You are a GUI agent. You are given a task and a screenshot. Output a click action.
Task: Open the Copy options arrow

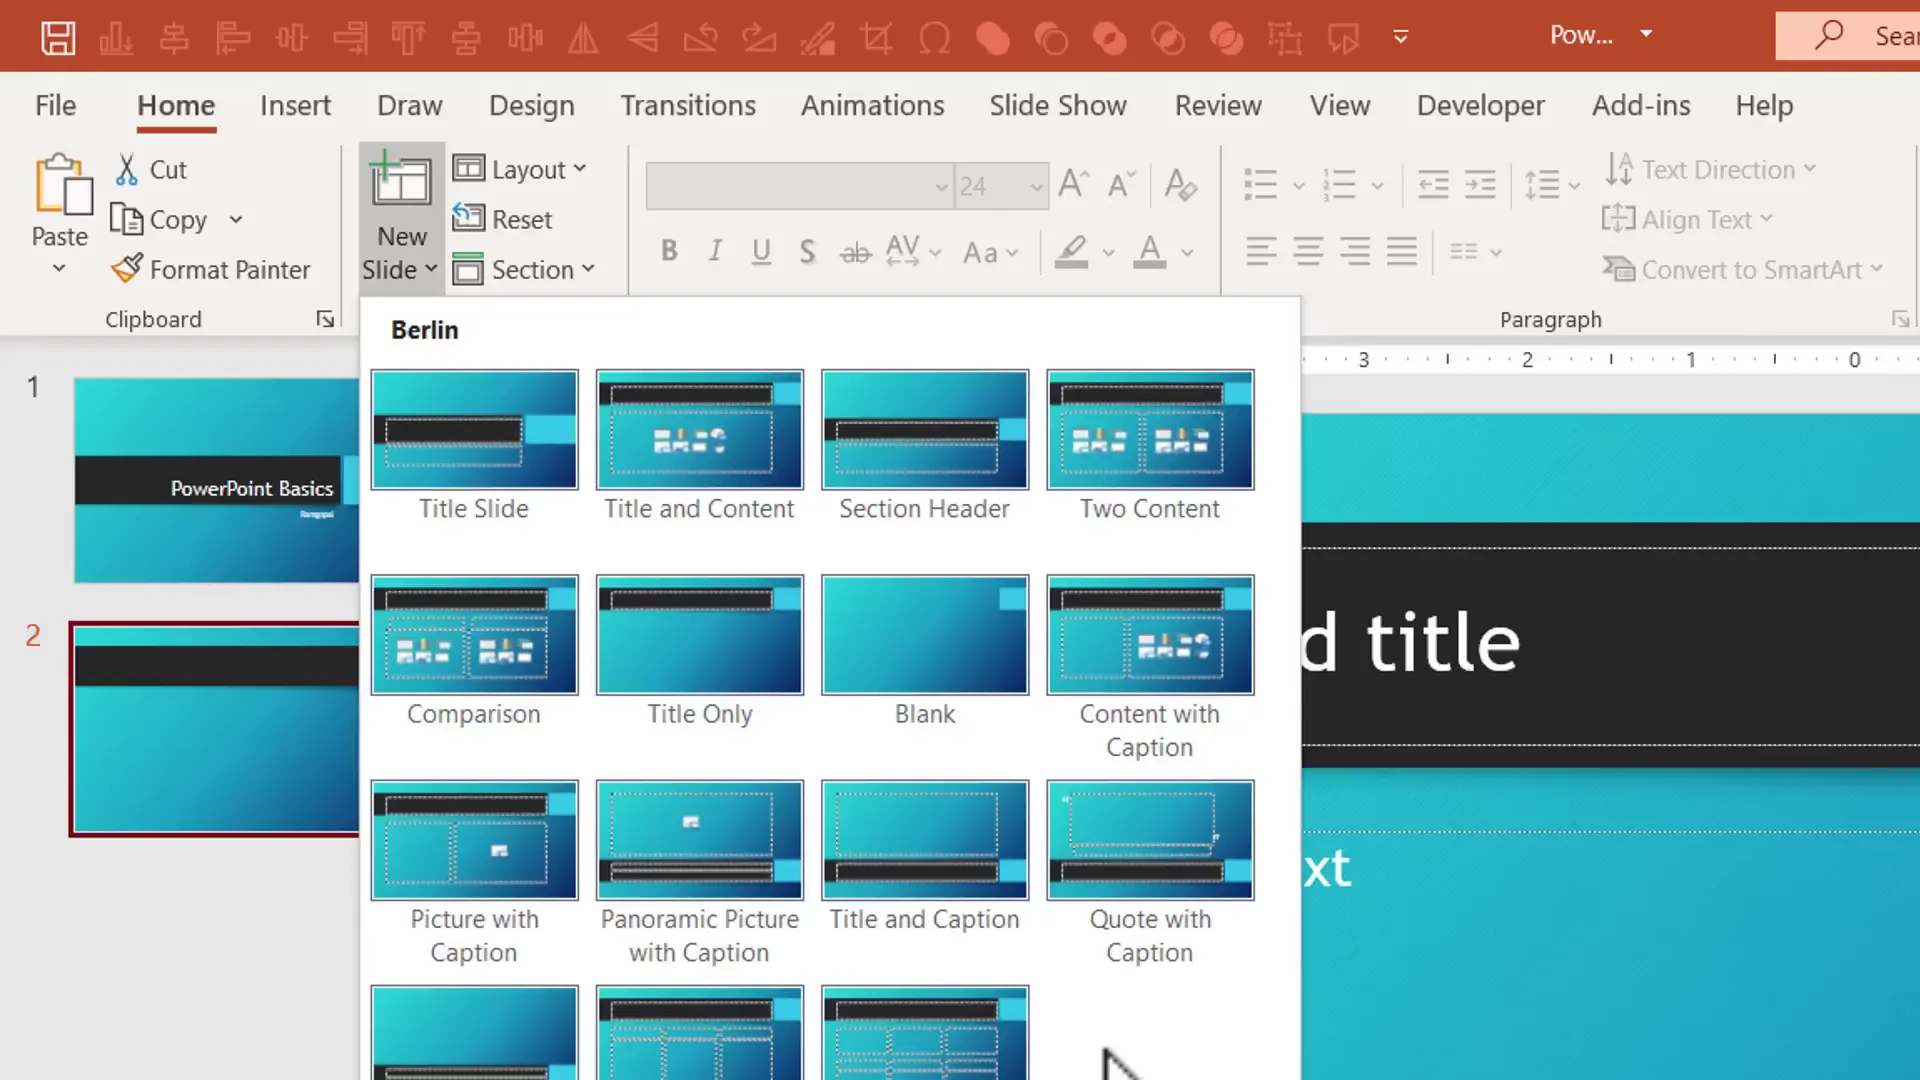[236, 219]
